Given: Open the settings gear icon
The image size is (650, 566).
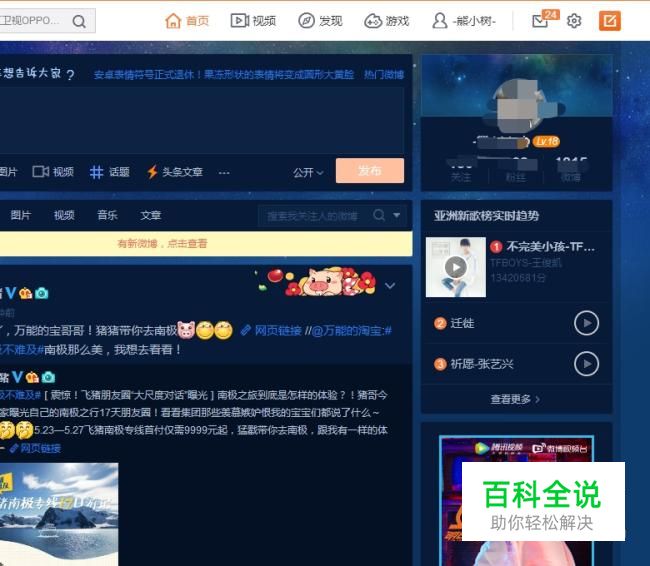Looking at the screenshot, I should tap(574, 21).
